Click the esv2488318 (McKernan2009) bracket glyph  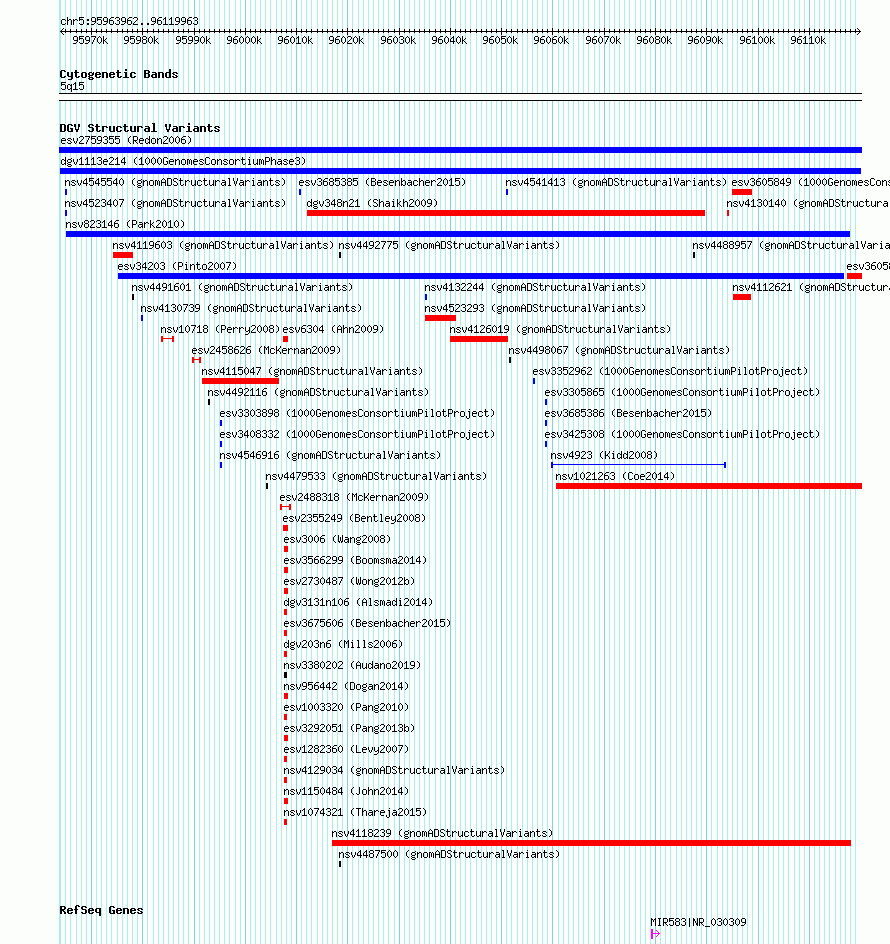click(x=285, y=507)
